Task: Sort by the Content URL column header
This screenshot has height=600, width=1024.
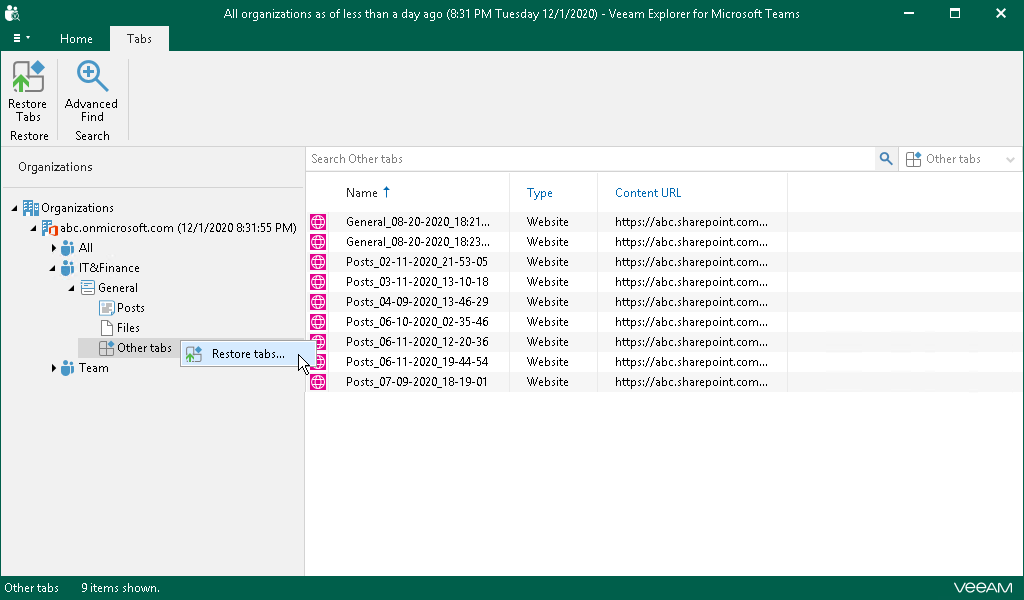Action: click(x=648, y=193)
